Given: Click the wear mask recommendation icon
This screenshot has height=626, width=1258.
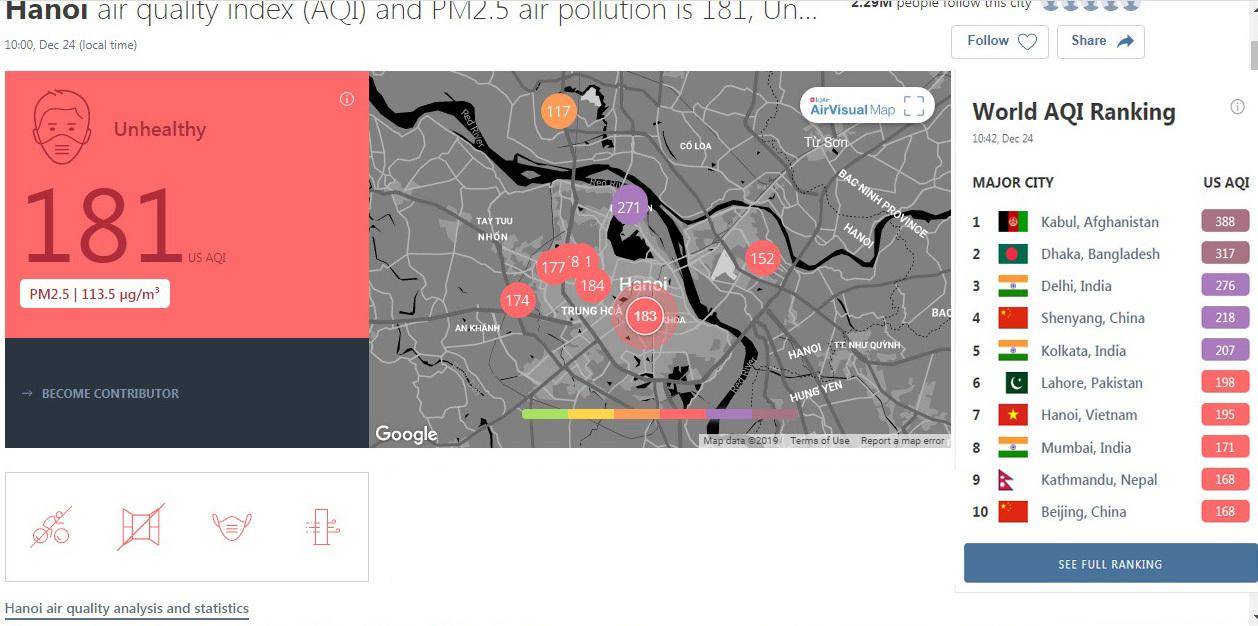Looking at the screenshot, I should click(232, 526).
